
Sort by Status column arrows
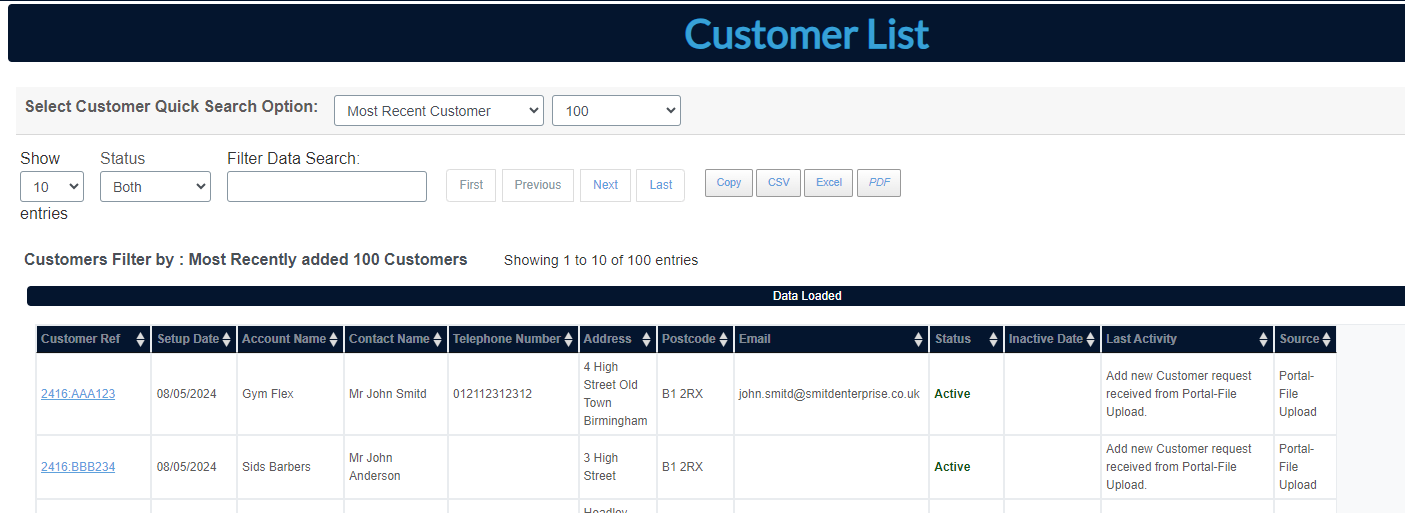pos(993,340)
